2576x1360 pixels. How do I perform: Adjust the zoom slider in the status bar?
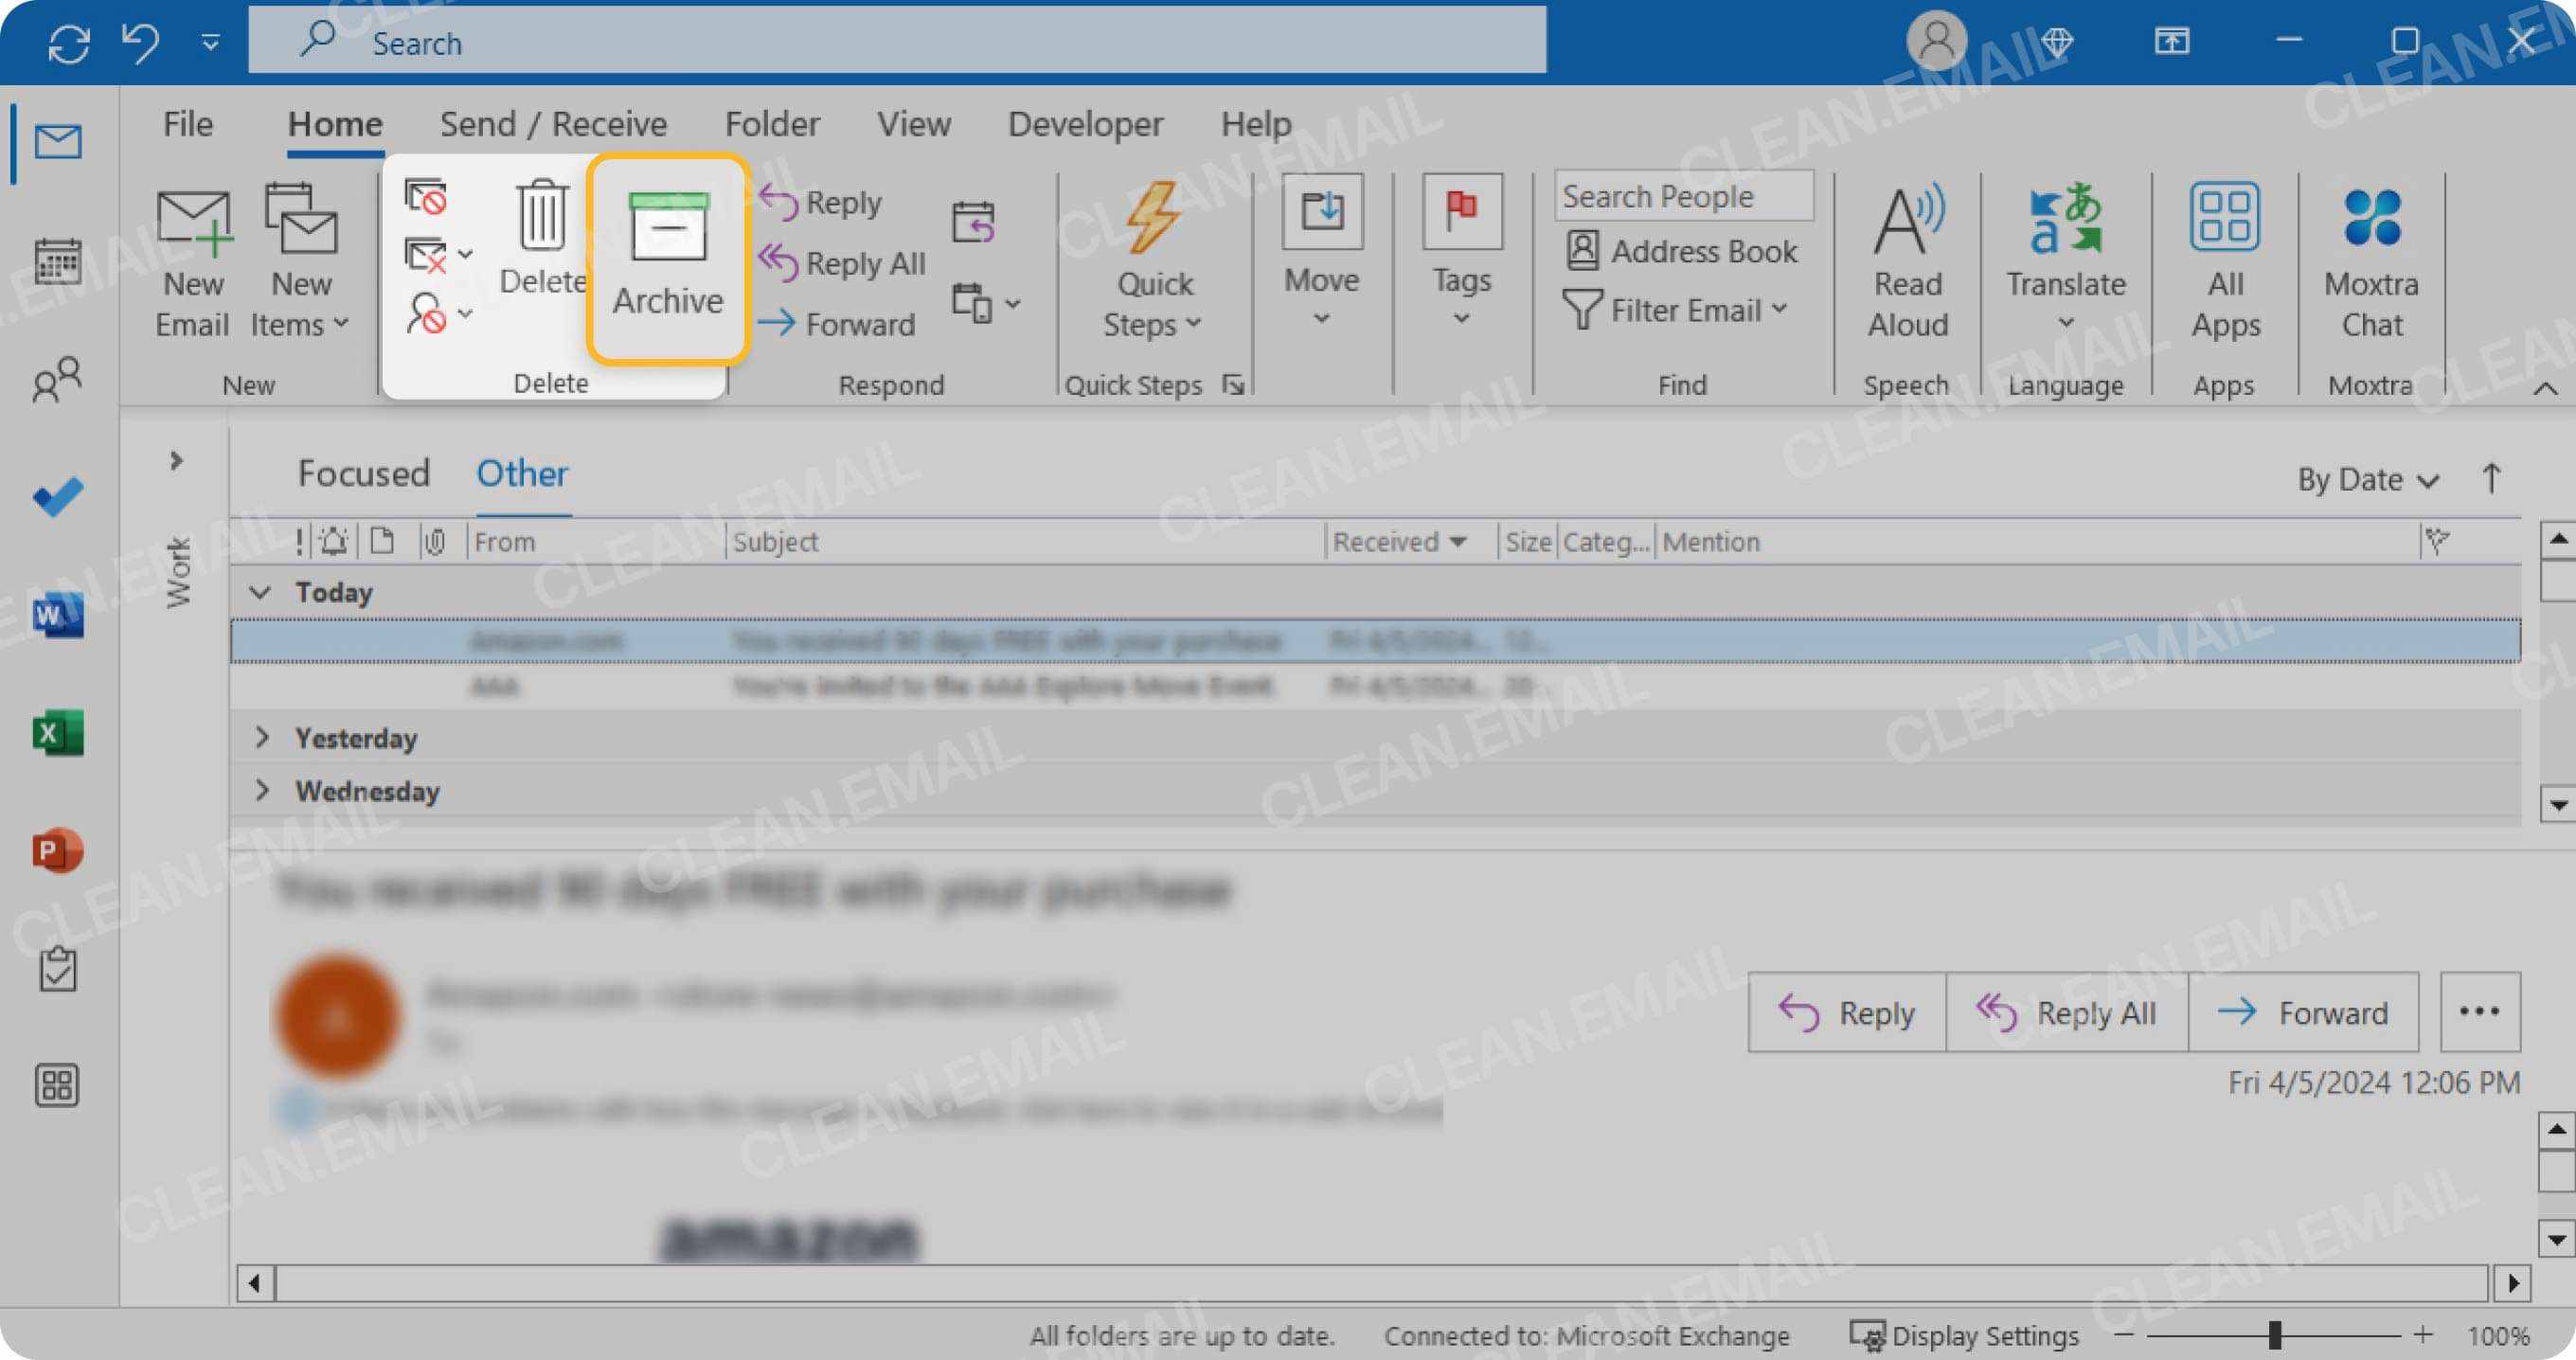coord(2274,1335)
